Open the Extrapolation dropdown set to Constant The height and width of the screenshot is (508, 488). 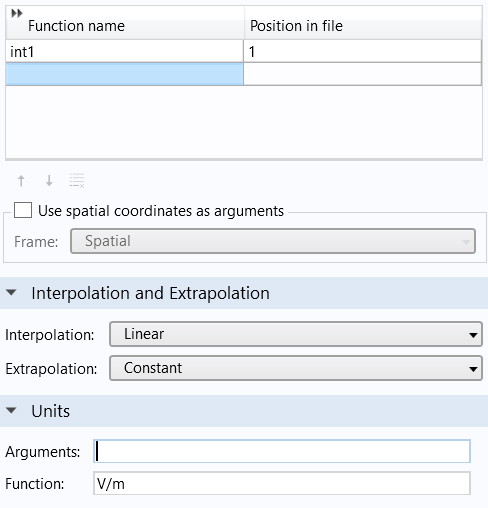(x=296, y=368)
